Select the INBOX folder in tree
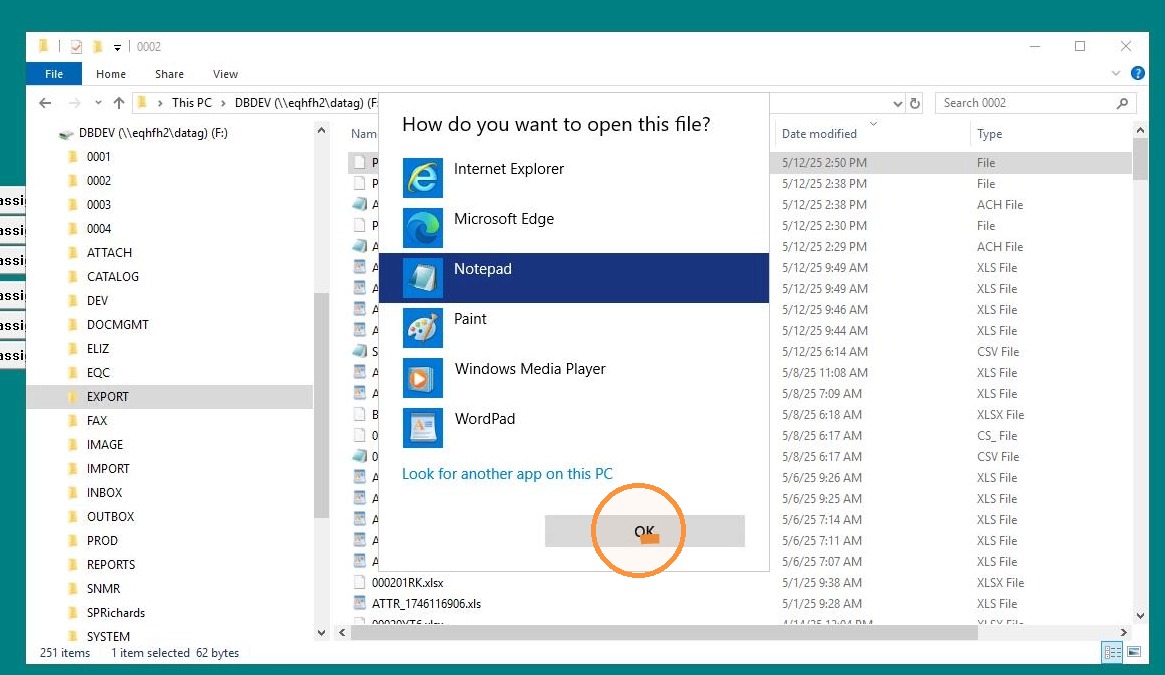Viewport: 1165px width, 675px height. (x=104, y=493)
